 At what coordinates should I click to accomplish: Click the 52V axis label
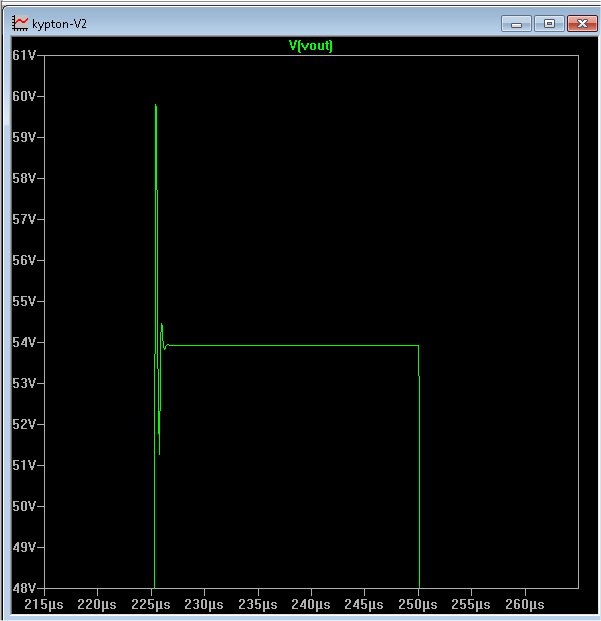[24, 424]
